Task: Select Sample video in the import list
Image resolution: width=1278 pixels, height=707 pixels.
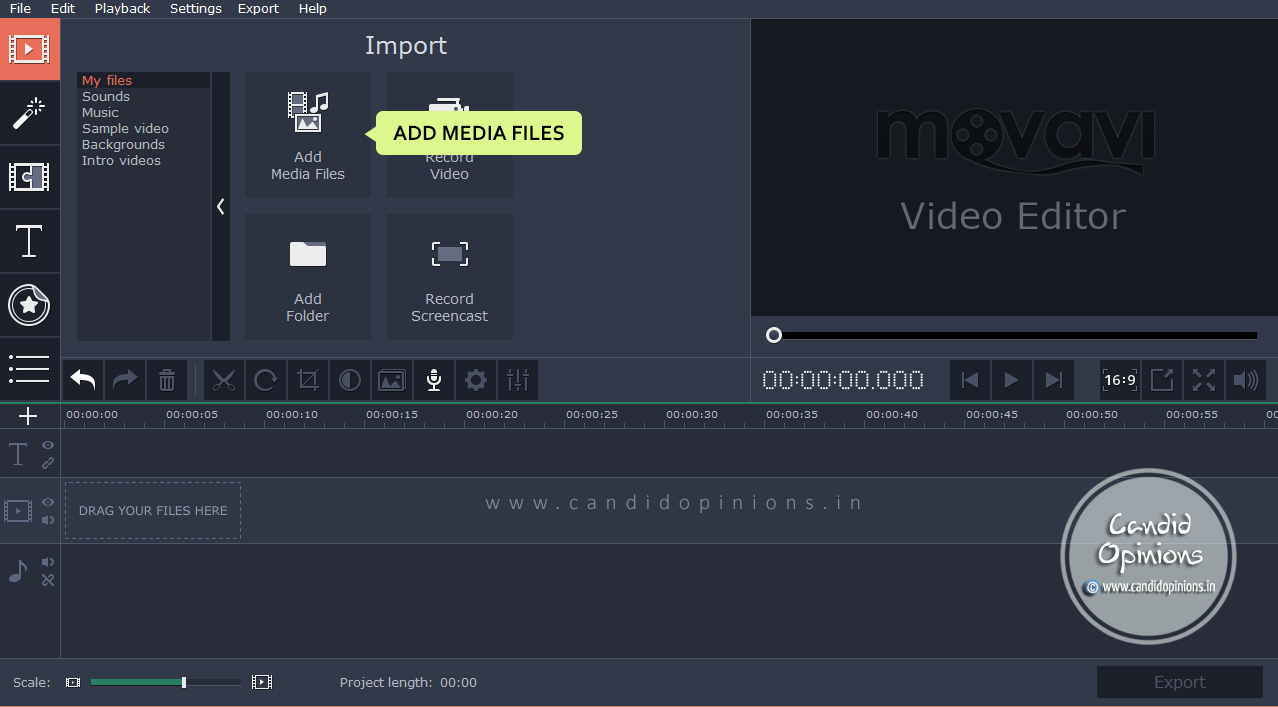Action: tap(125, 128)
